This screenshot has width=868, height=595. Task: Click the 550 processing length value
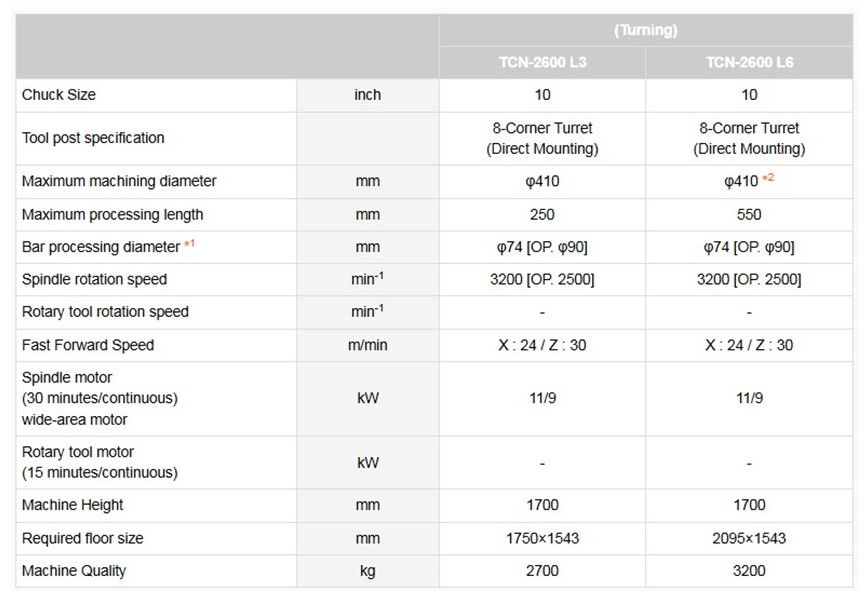point(749,215)
